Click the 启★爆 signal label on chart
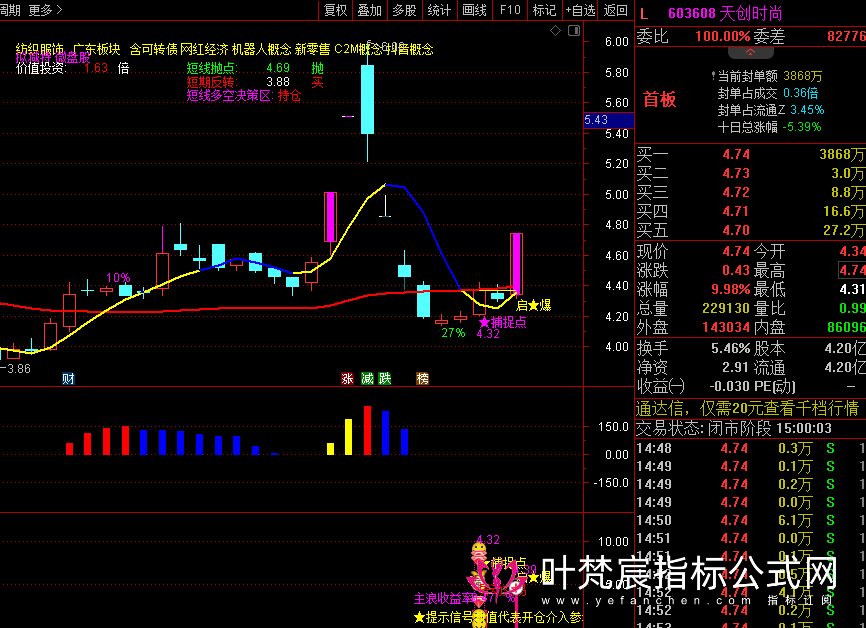The height and width of the screenshot is (628, 866). point(534,305)
